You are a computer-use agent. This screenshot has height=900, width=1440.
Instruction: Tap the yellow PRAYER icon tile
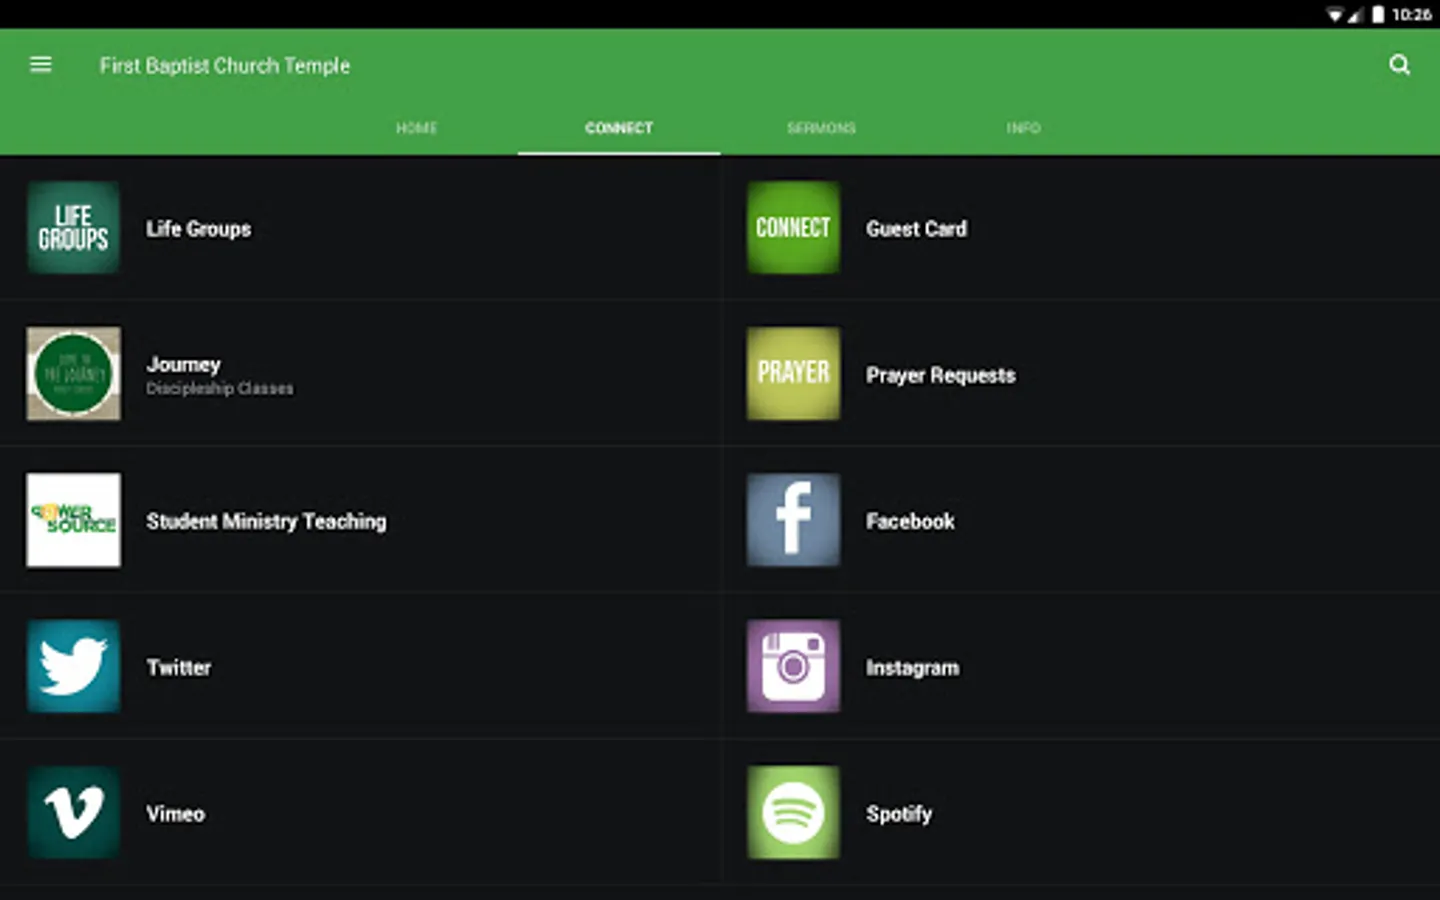pyautogui.click(x=793, y=374)
